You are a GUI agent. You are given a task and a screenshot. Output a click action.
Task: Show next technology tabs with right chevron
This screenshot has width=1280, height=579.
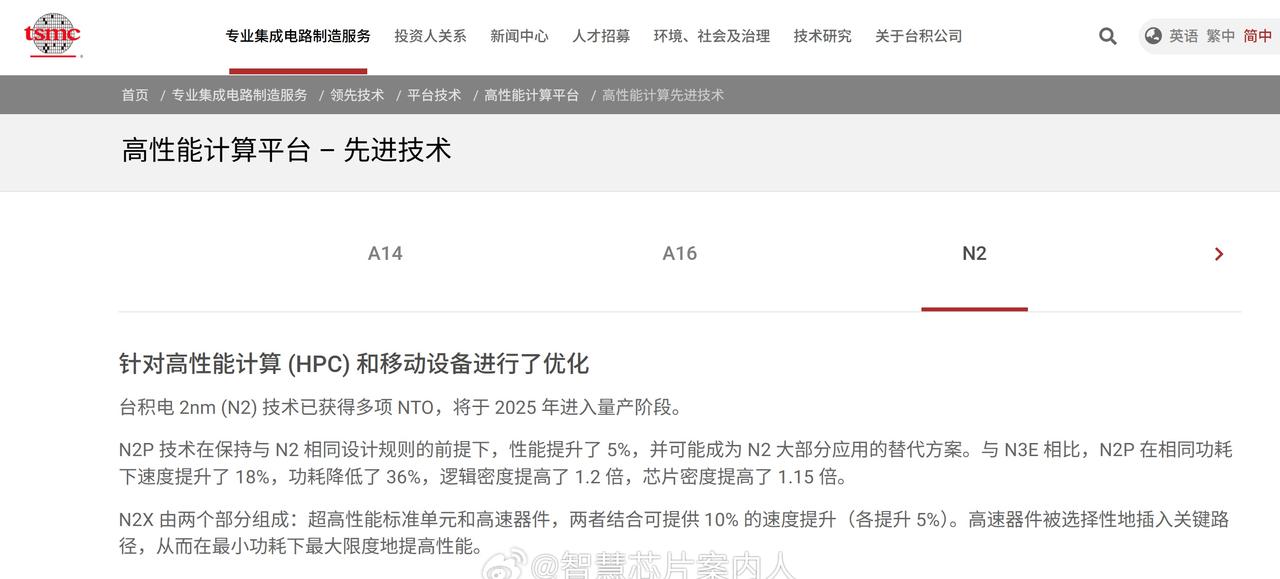1219,254
